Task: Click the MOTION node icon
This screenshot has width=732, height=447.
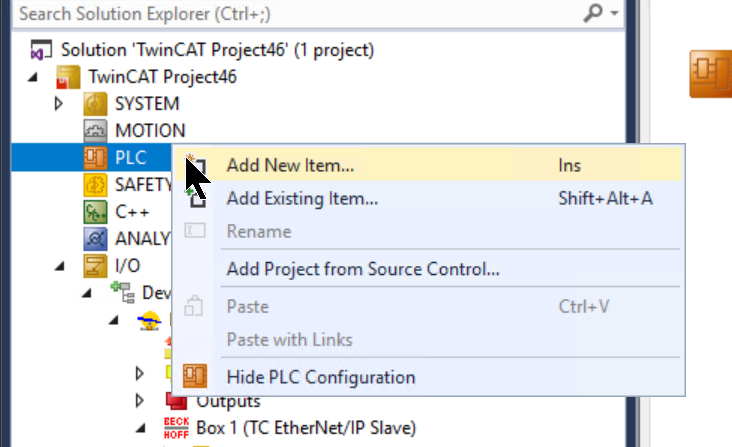Action: point(95,131)
